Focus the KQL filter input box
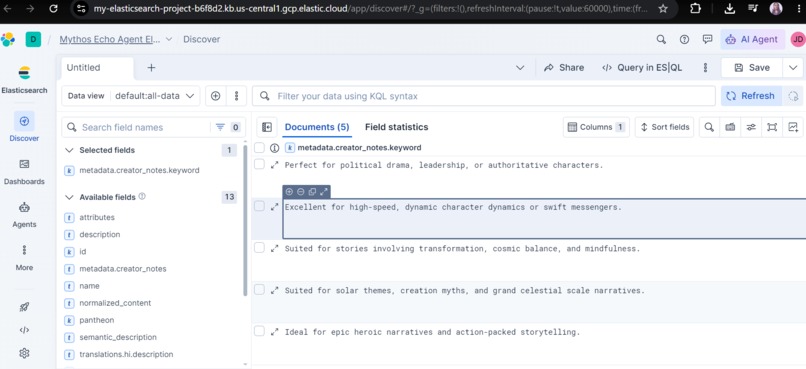Viewport: 806px width, 369px height. point(484,96)
